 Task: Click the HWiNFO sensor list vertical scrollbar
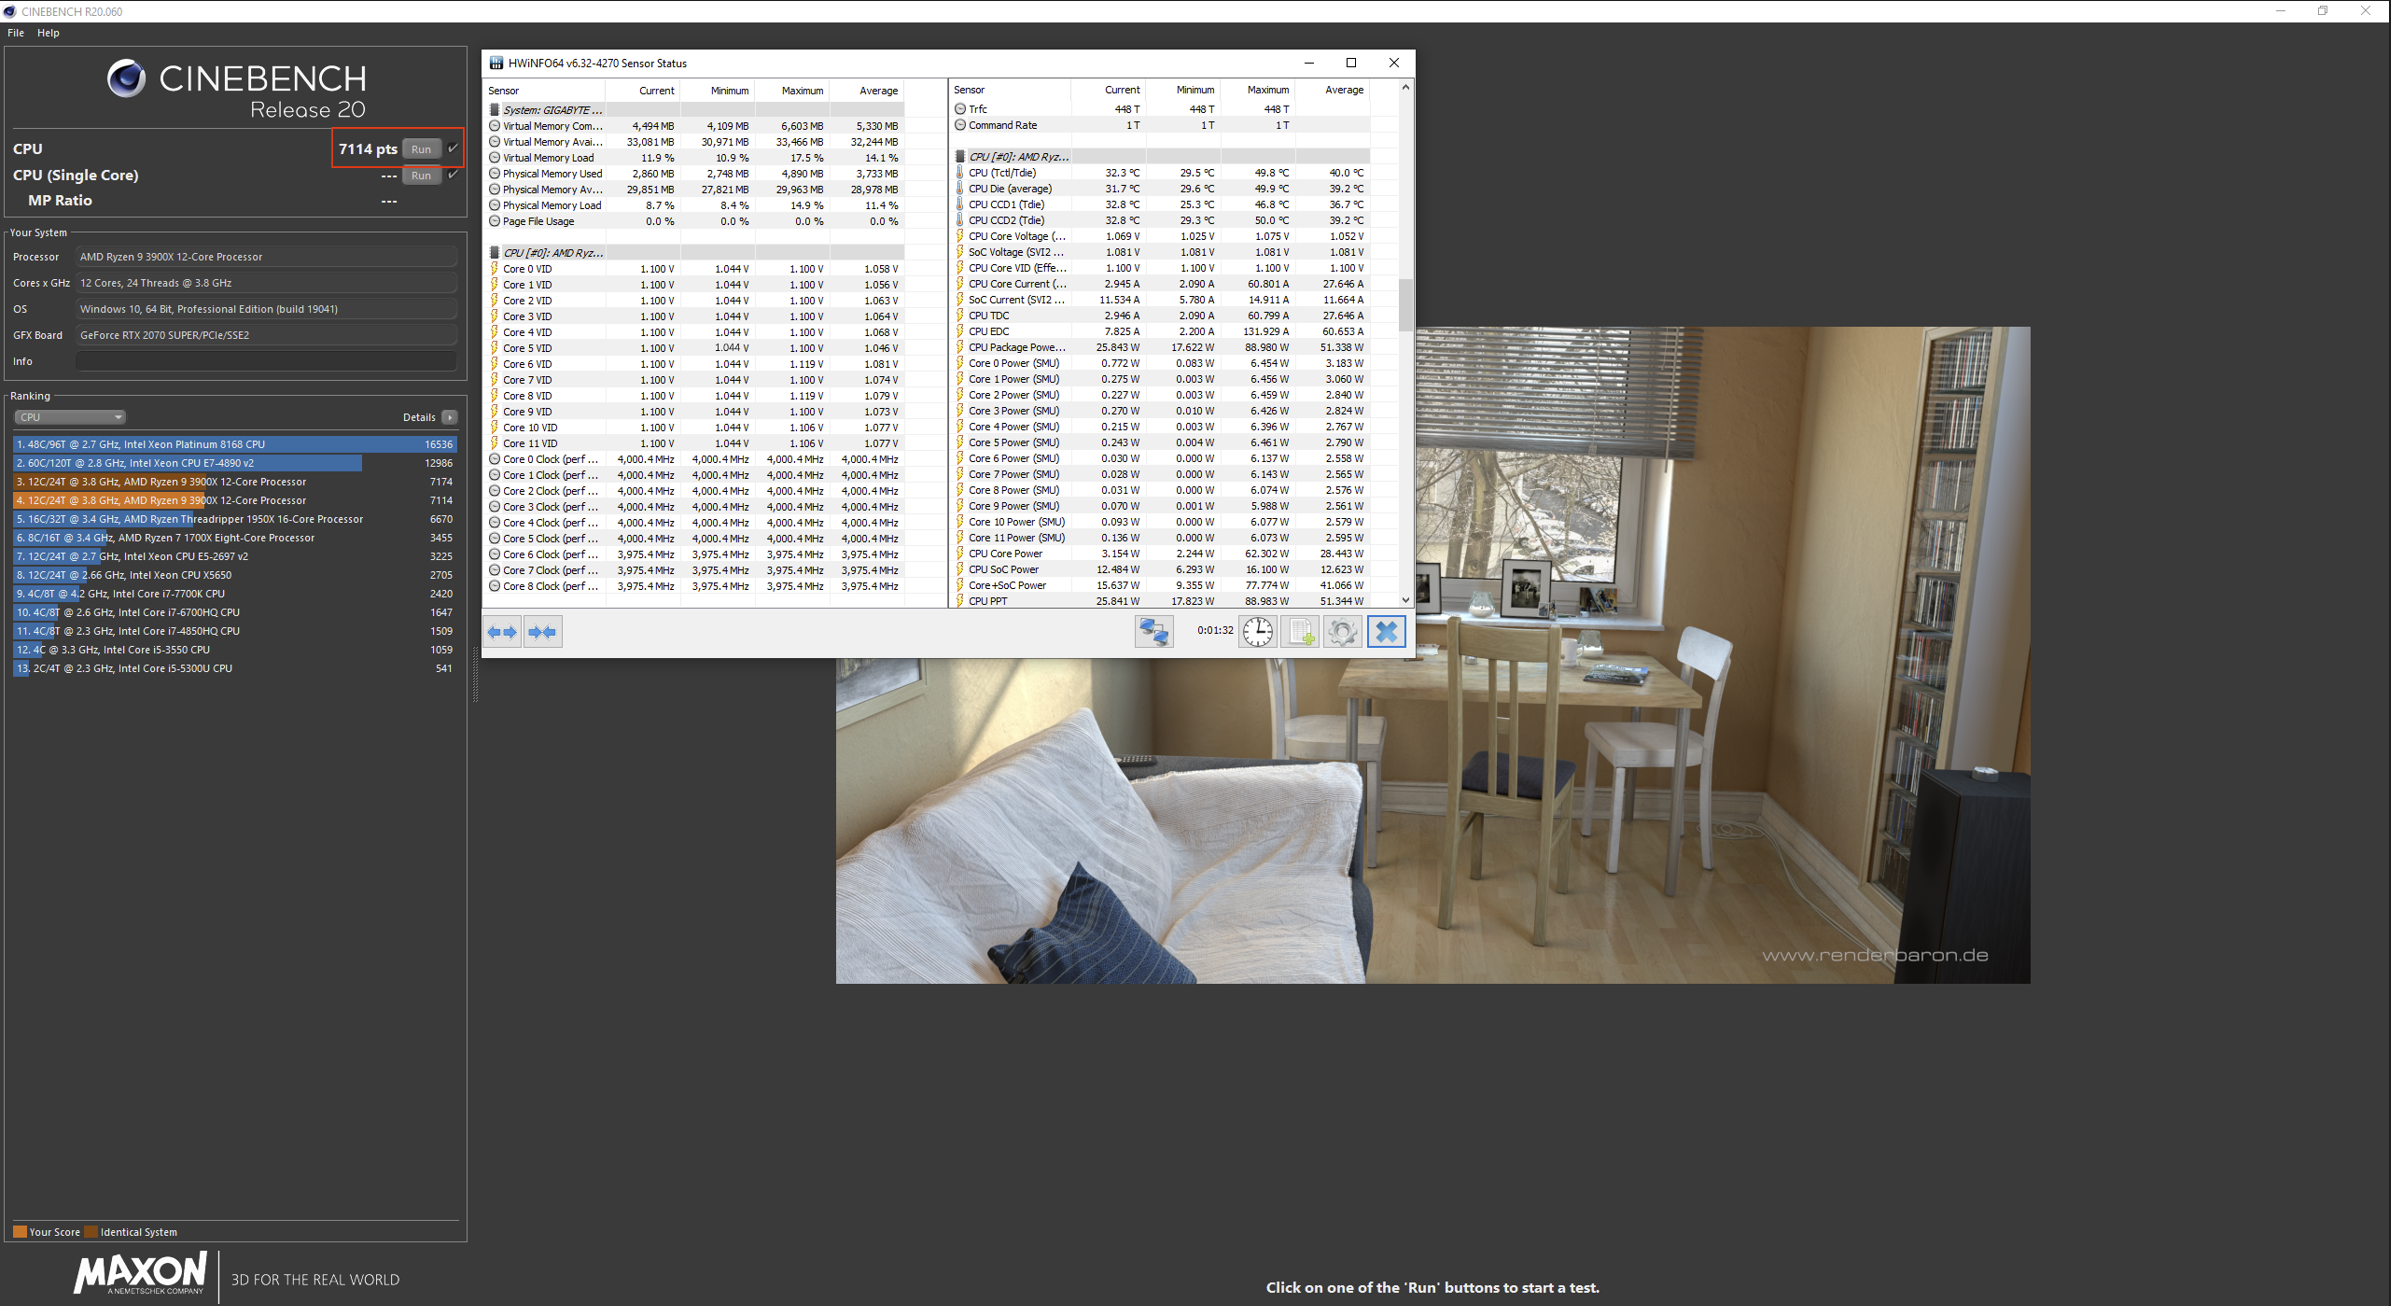click(1405, 305)
